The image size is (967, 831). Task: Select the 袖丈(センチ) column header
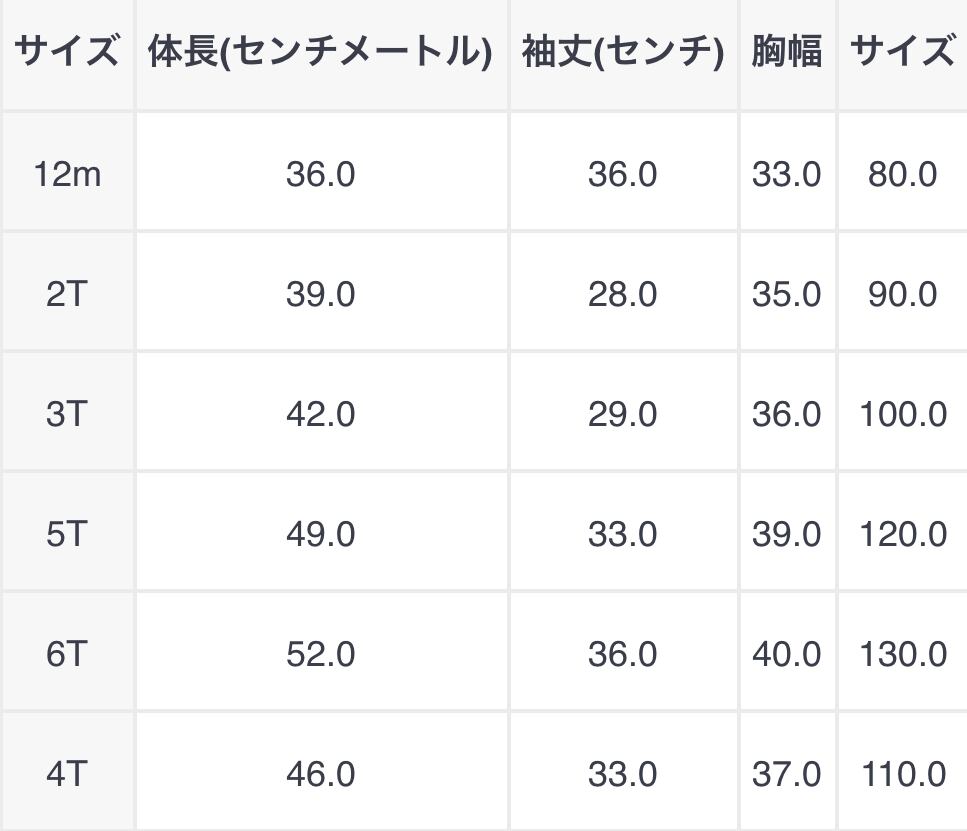click(622, 52)
